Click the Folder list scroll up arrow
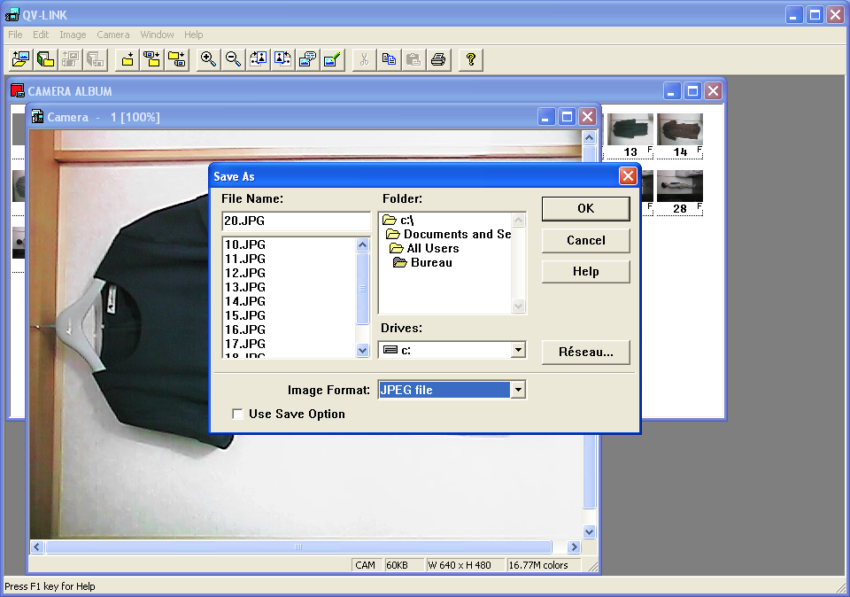Image resolution: width=850 pixels, height=597 pixels. click(x=518, y=220)
